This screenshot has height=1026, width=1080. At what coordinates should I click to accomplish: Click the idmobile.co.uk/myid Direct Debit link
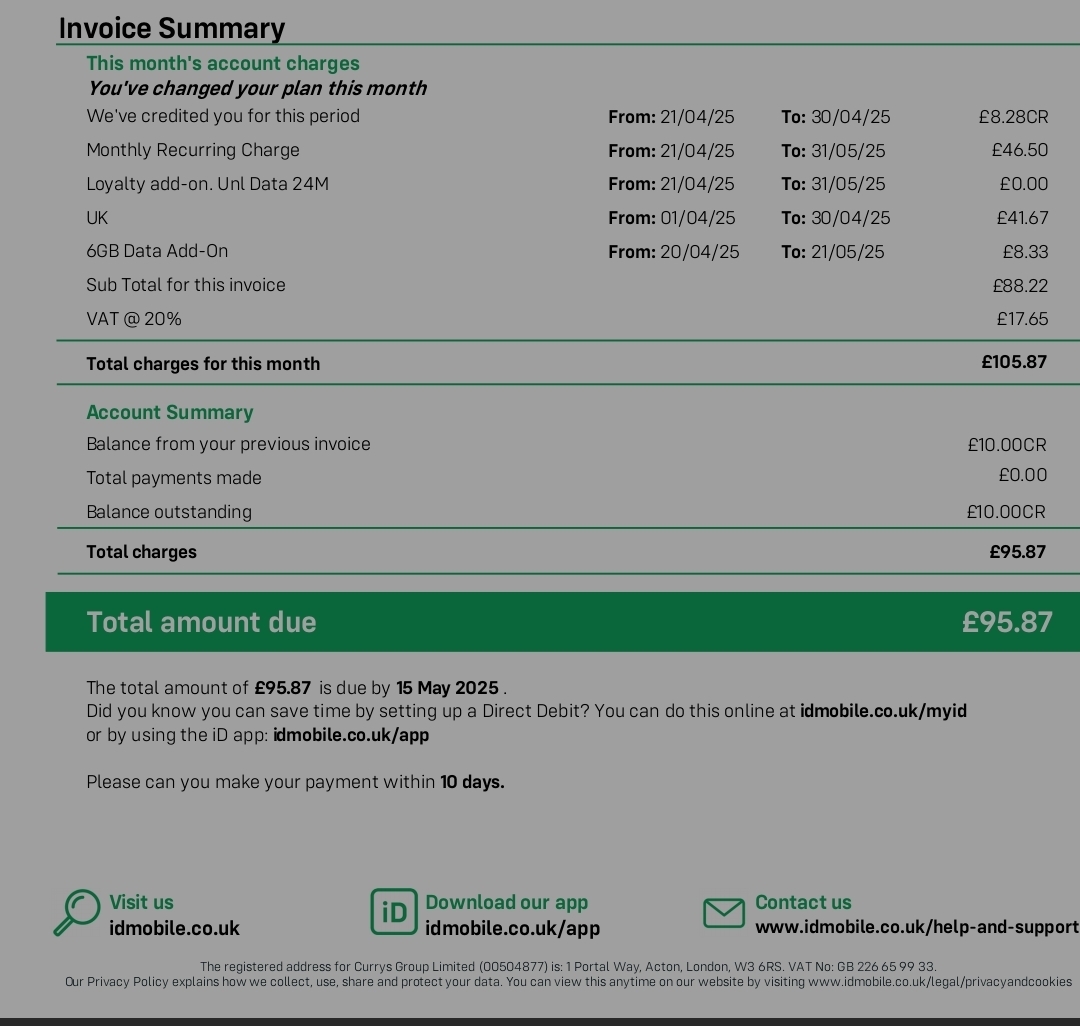[883, 711]
